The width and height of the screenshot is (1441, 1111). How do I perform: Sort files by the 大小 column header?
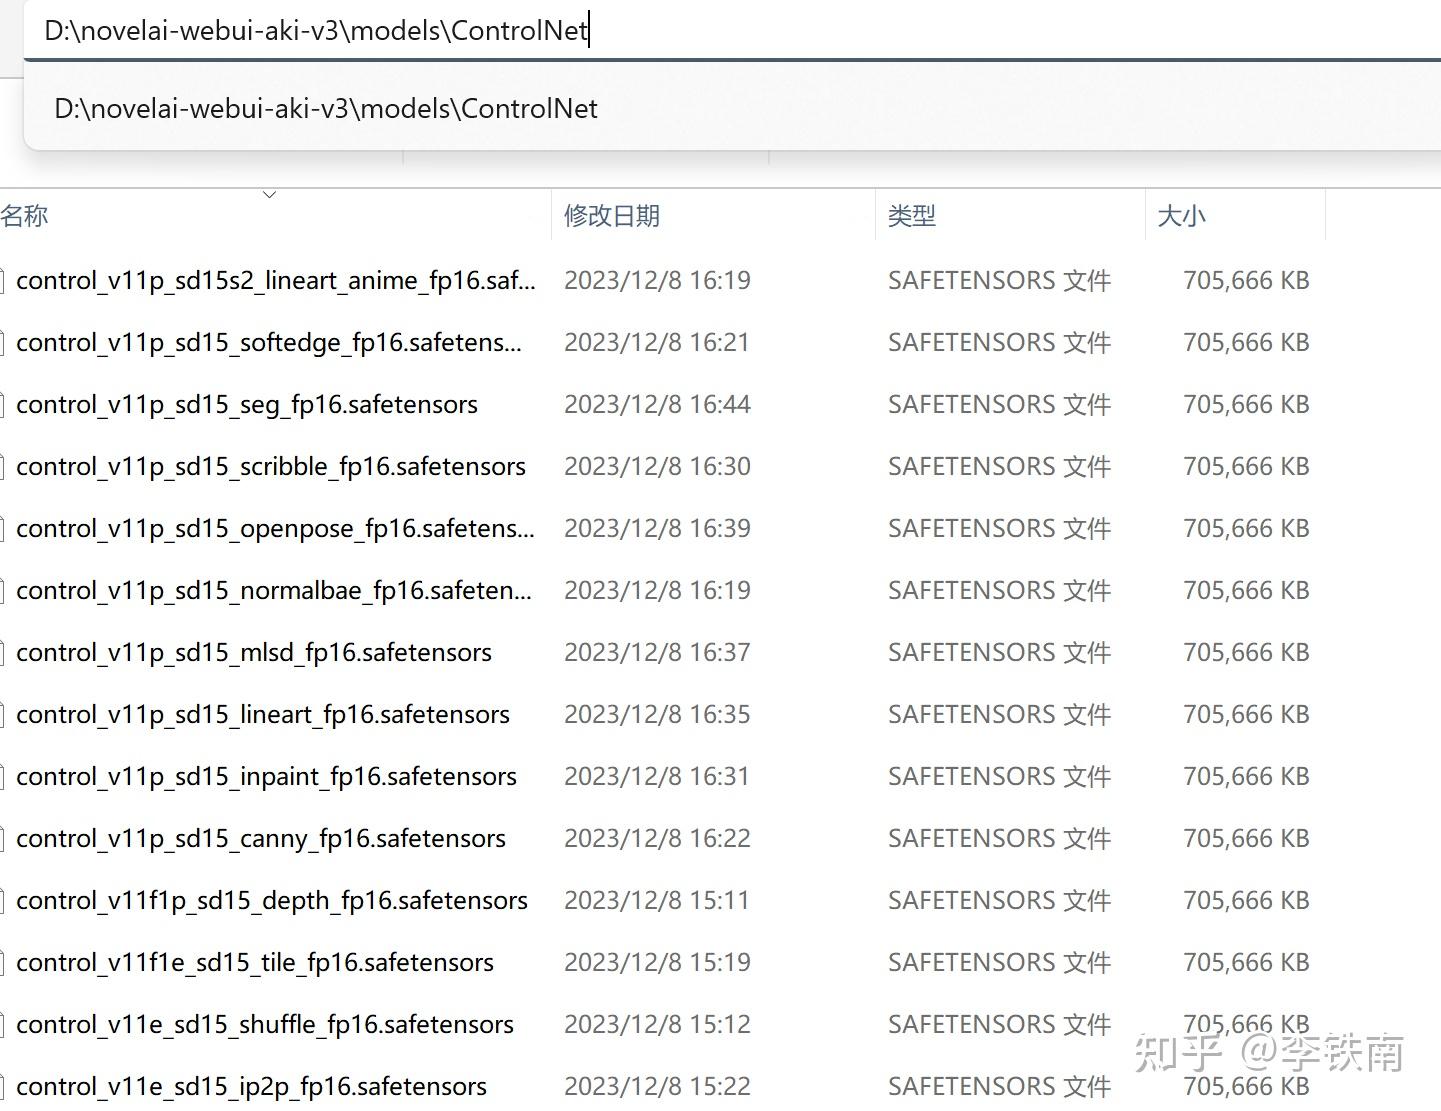click(x=1181, y=215)
